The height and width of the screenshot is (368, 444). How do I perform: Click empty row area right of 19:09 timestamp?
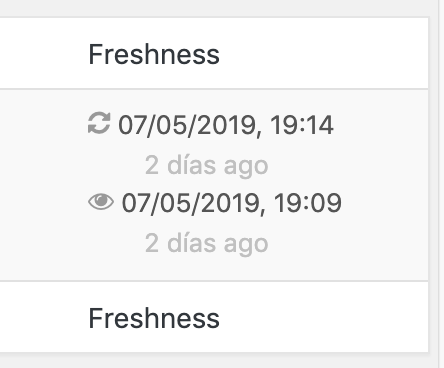385,203
